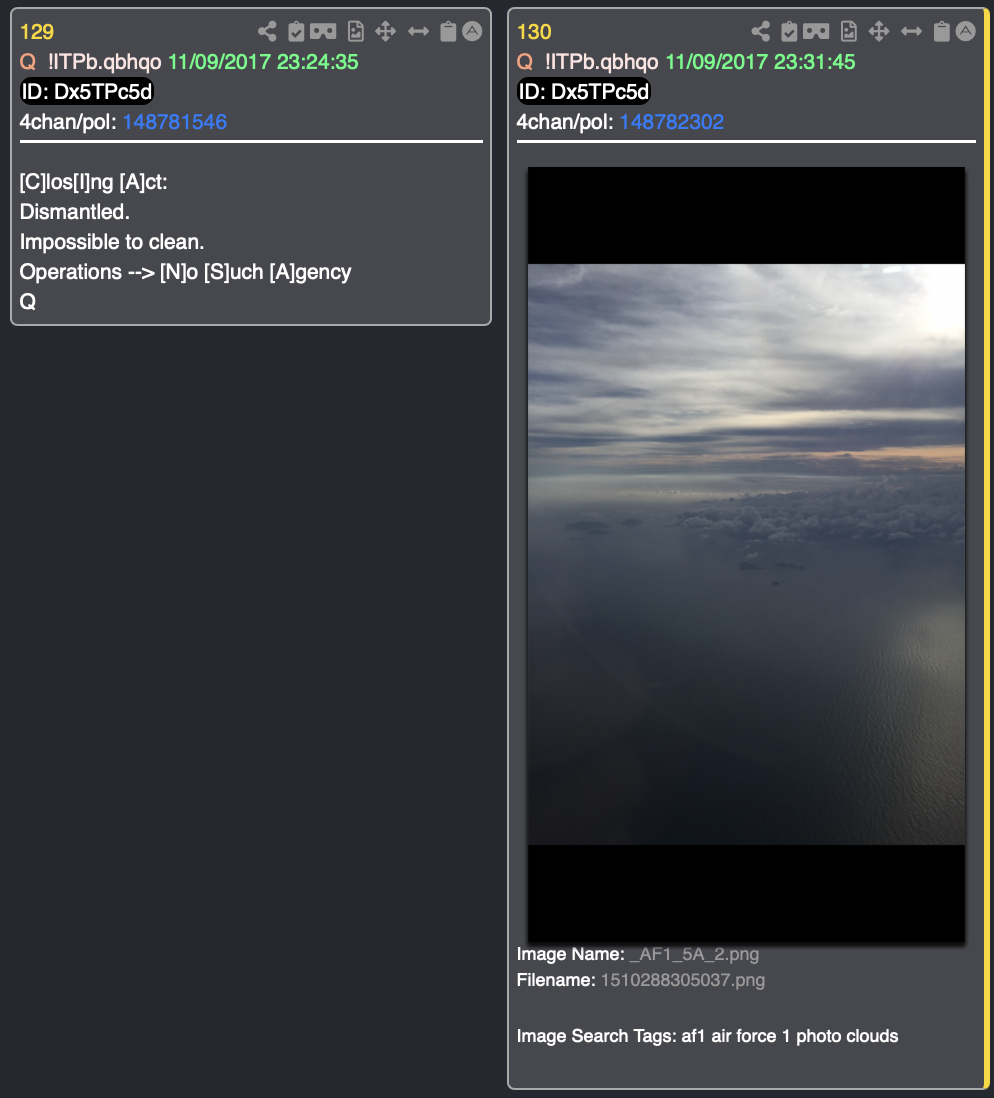The height and width of the screenshot is (1098, 994).
Task: Click post number 130
Action: [534, 32]
